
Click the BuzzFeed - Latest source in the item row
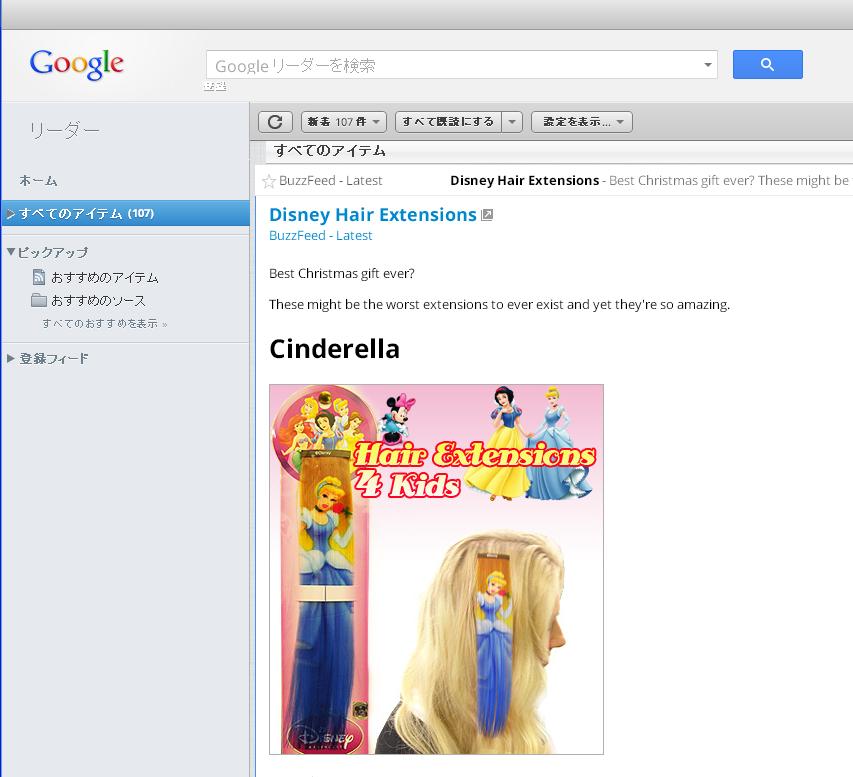[330, 181]
